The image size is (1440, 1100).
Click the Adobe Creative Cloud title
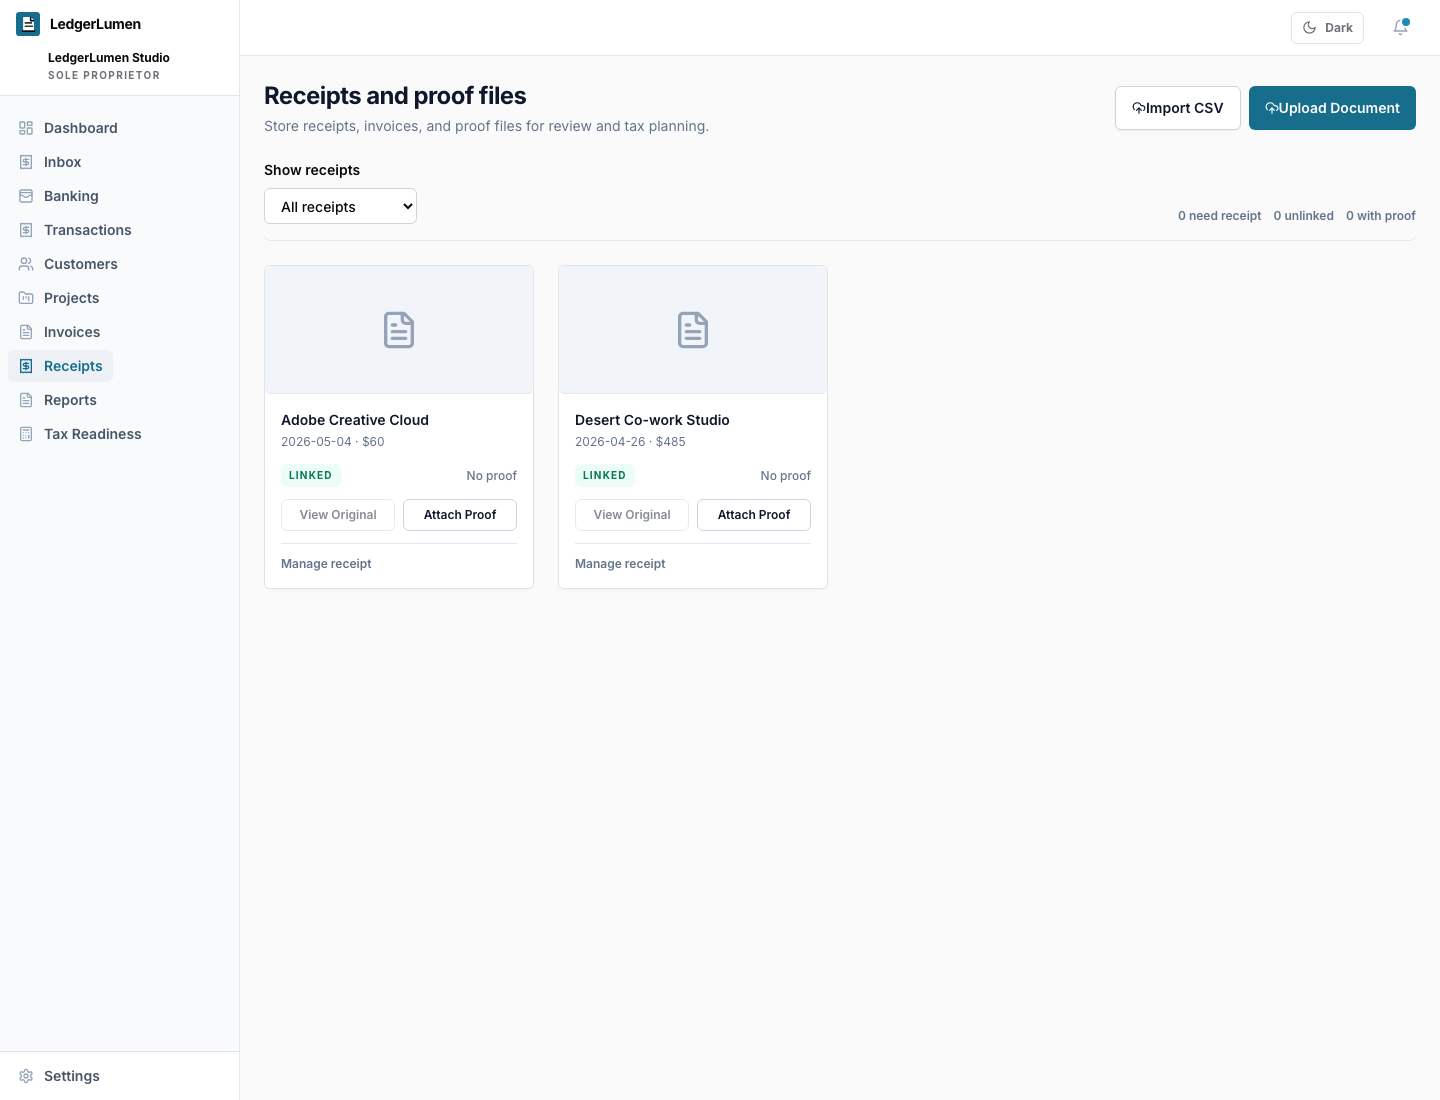355,420
